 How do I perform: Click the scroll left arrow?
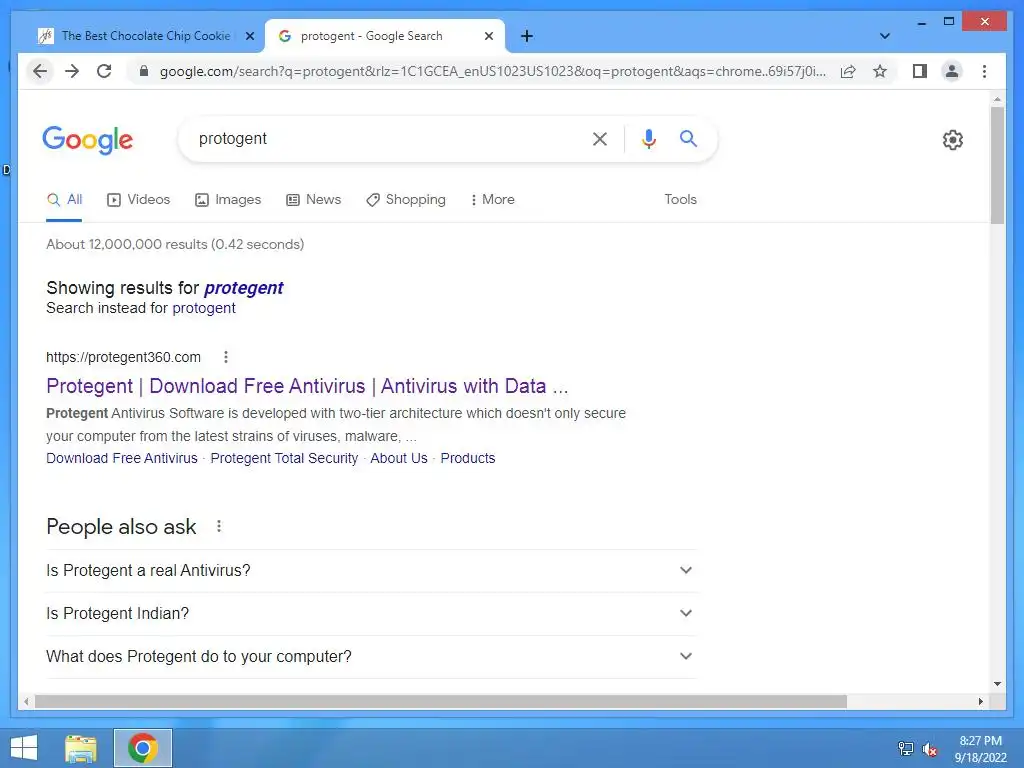(25, 702)
